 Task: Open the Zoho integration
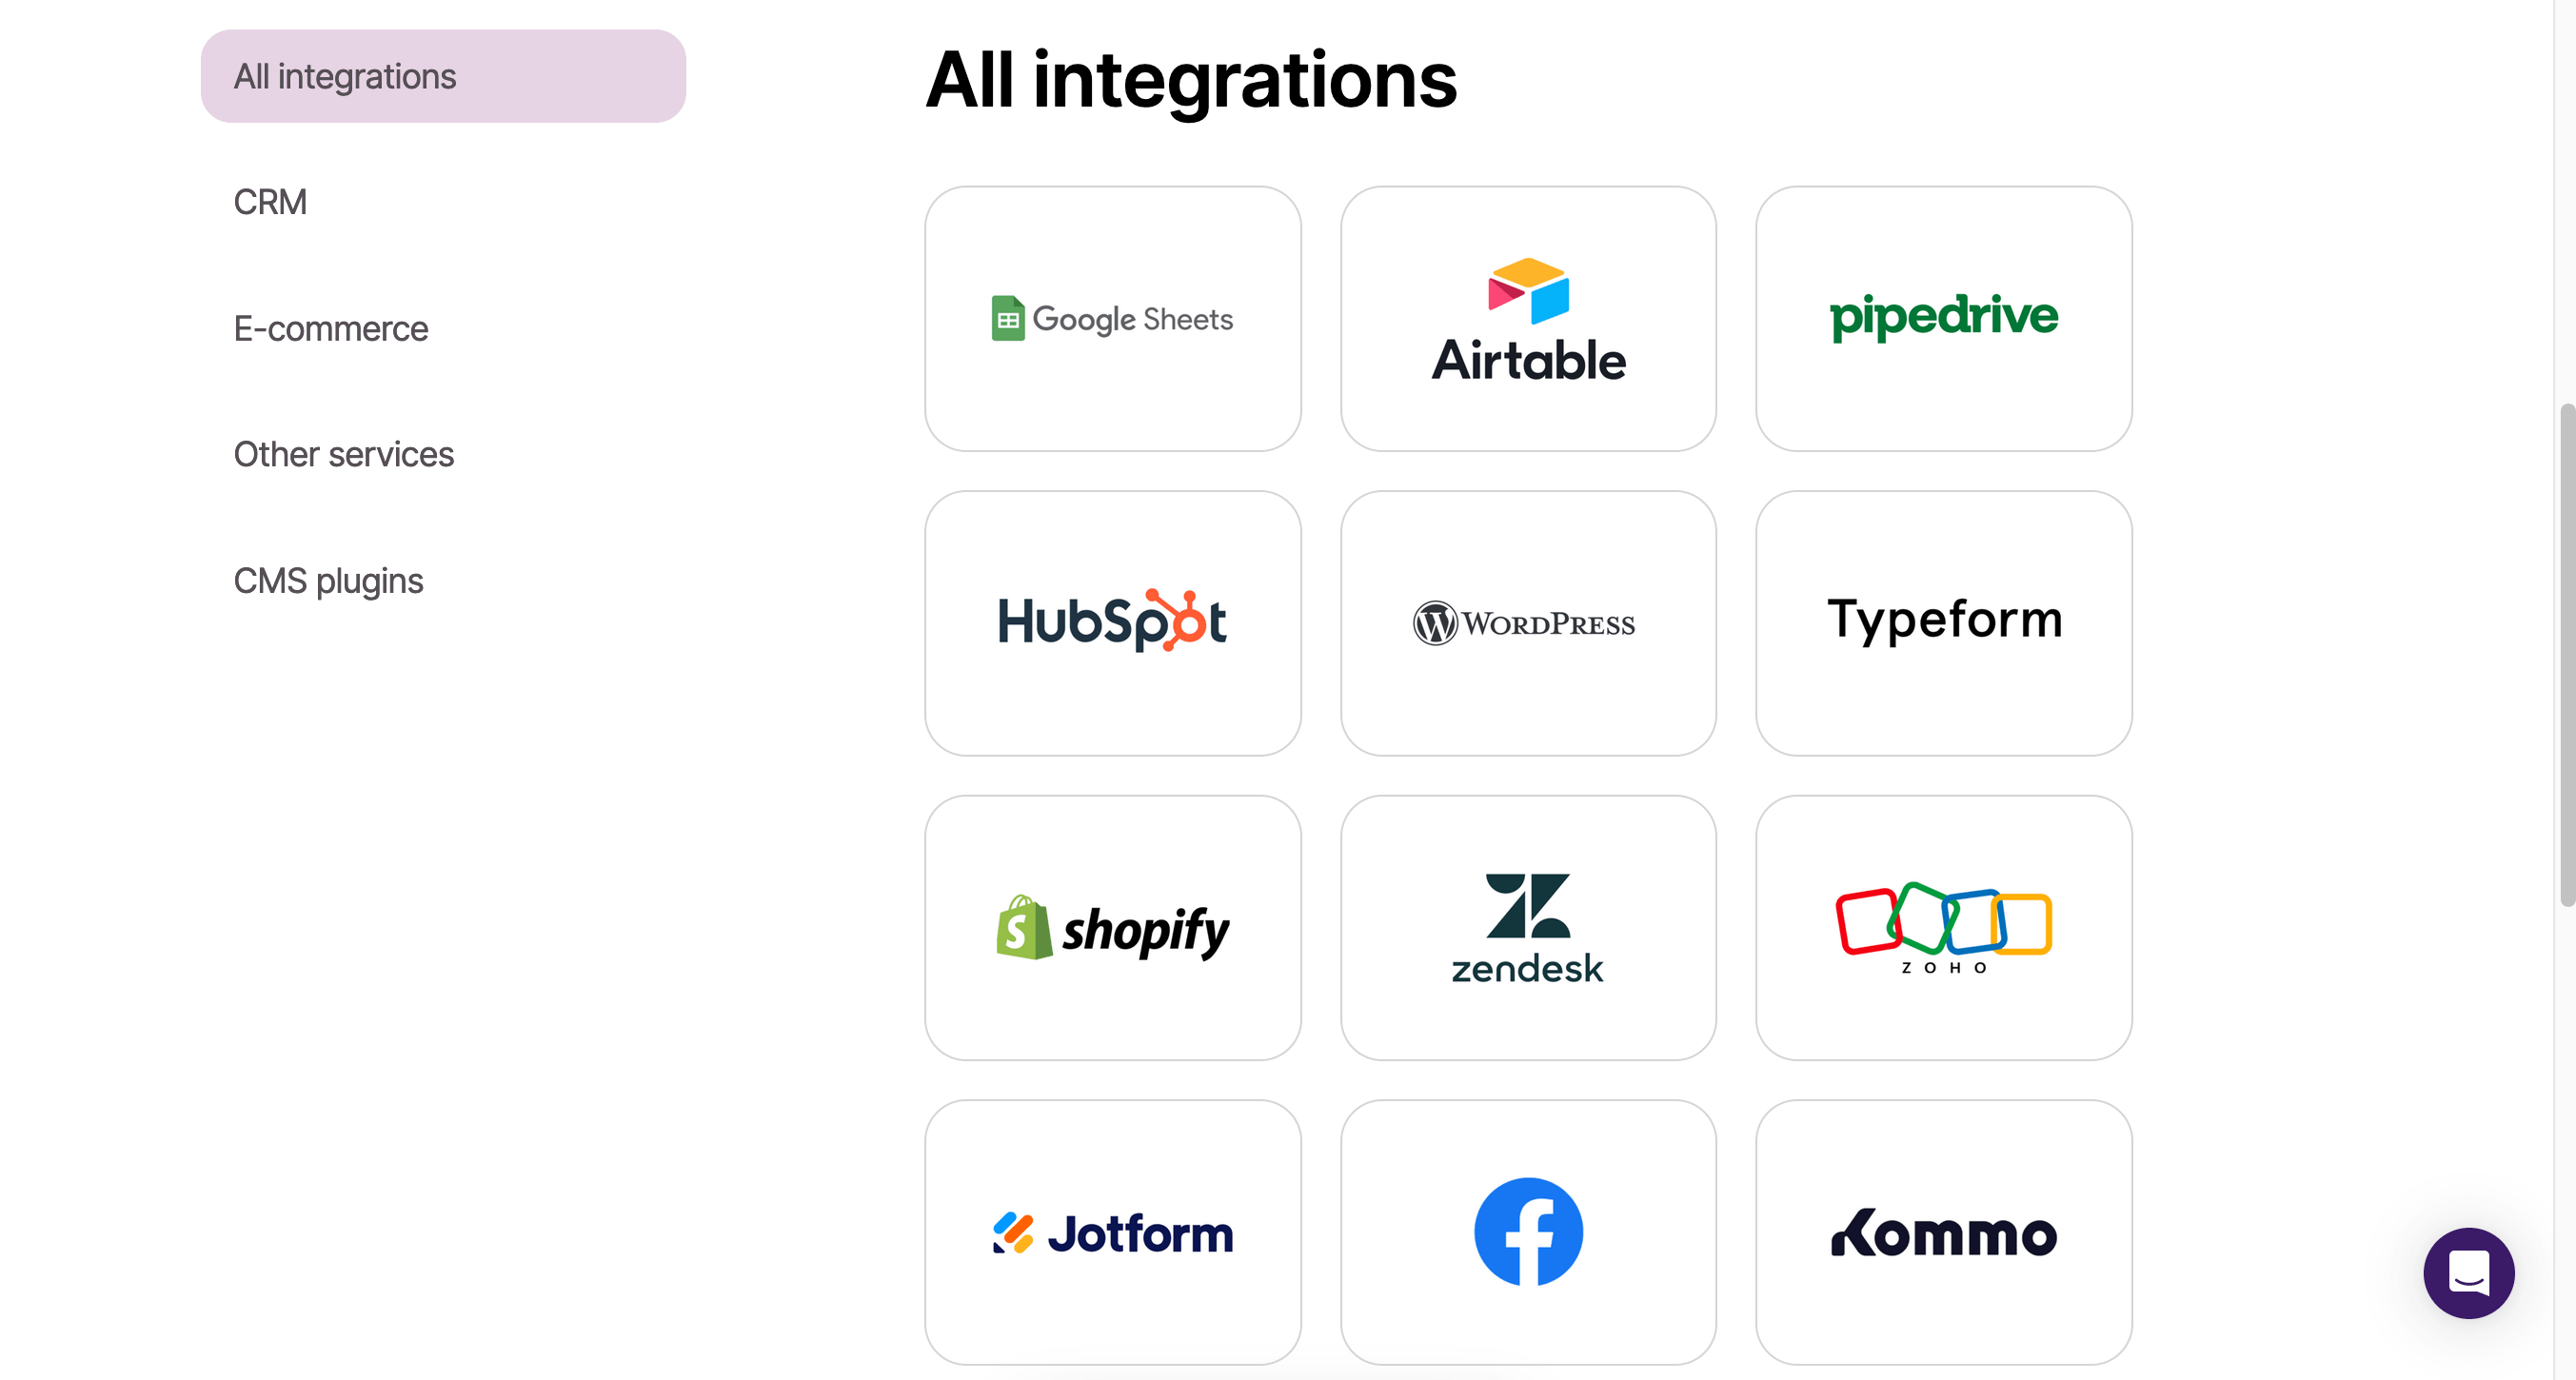pos(1944,927)
